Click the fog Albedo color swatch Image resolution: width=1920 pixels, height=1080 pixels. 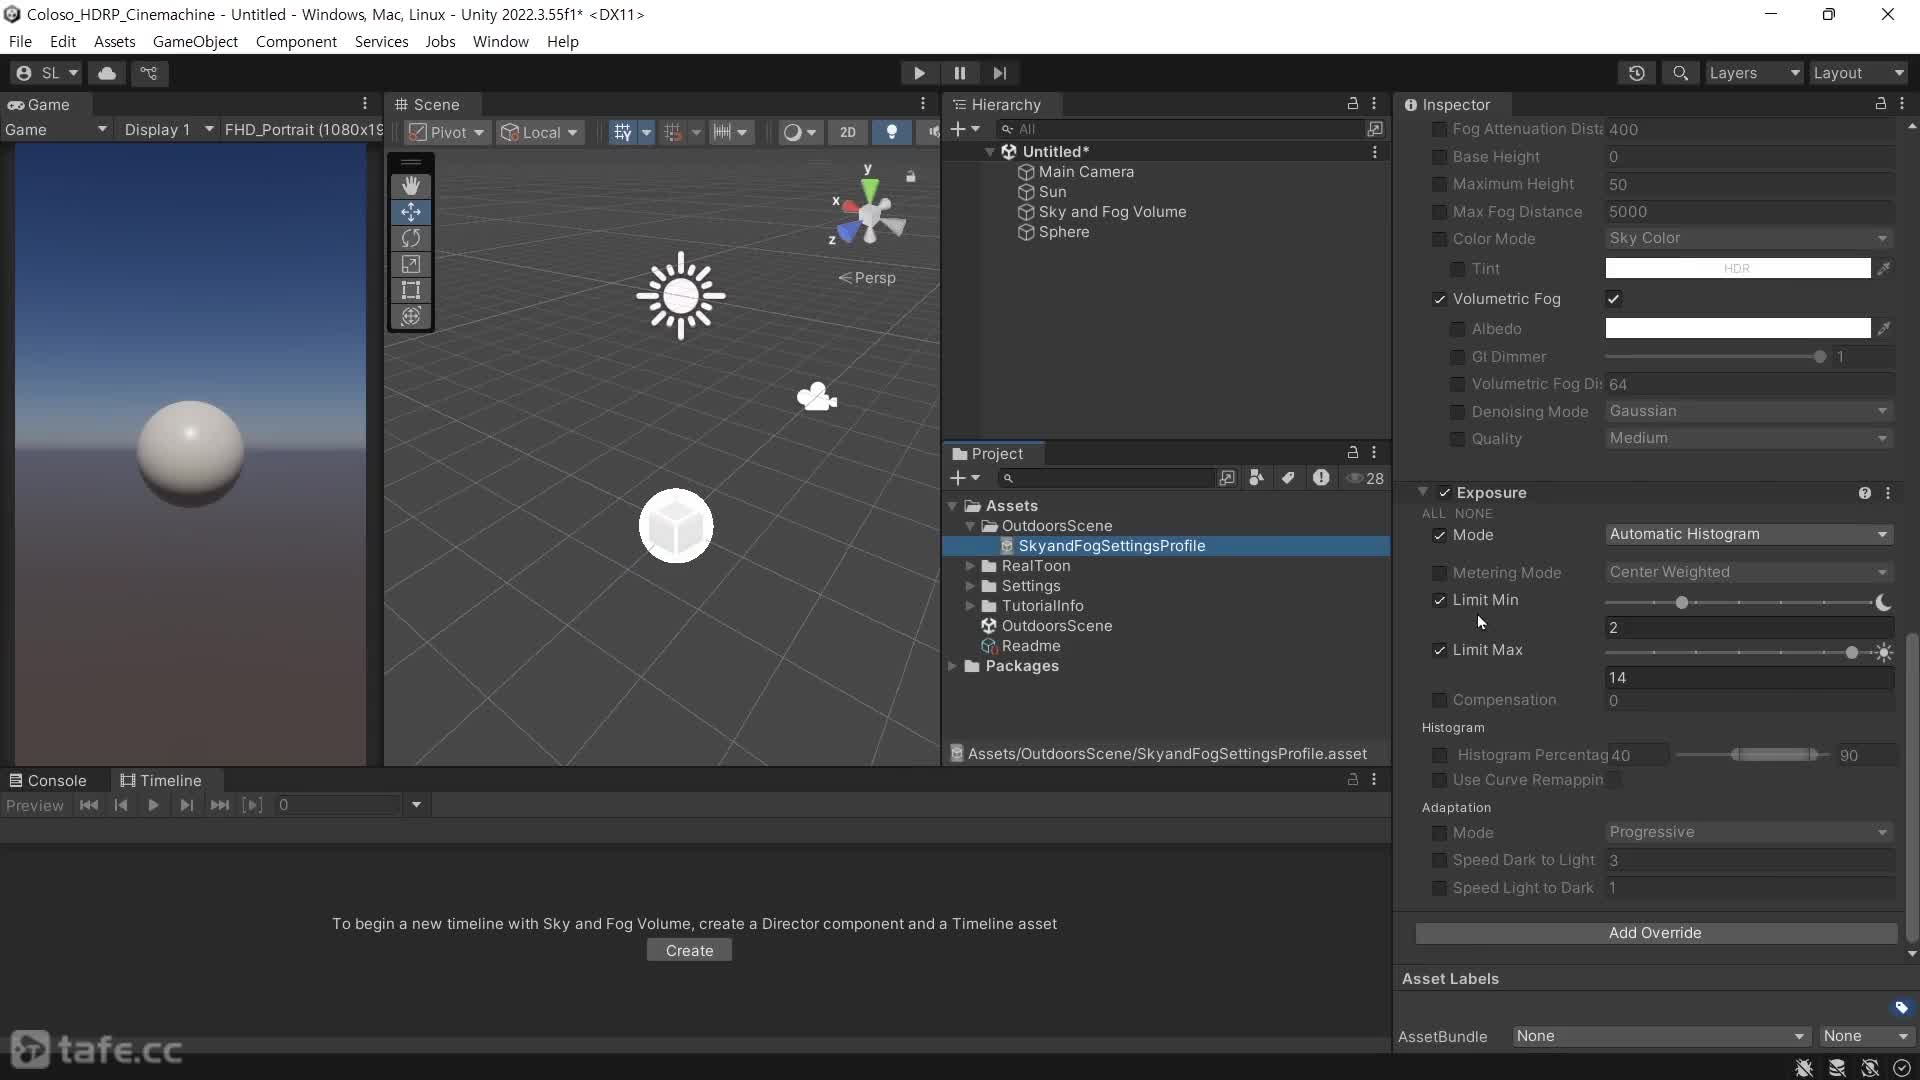(1737, 329)
